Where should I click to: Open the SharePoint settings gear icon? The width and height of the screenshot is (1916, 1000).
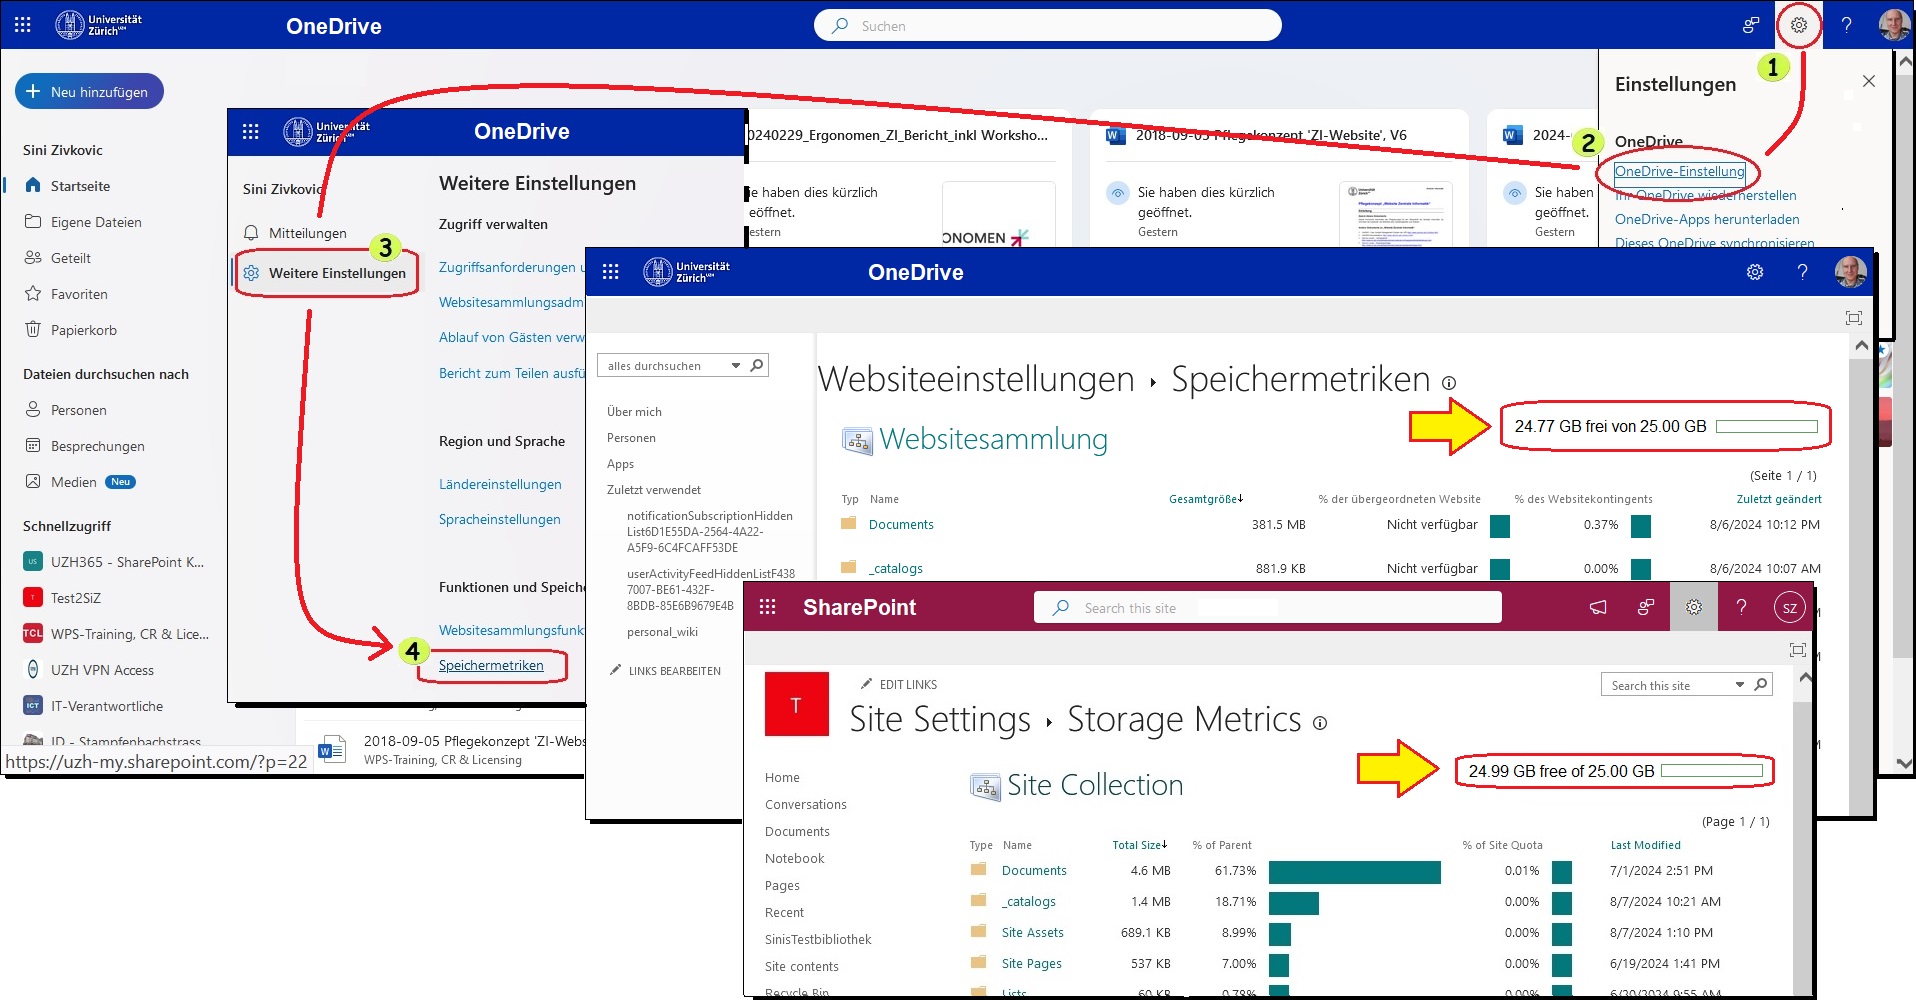(1693, 606)
